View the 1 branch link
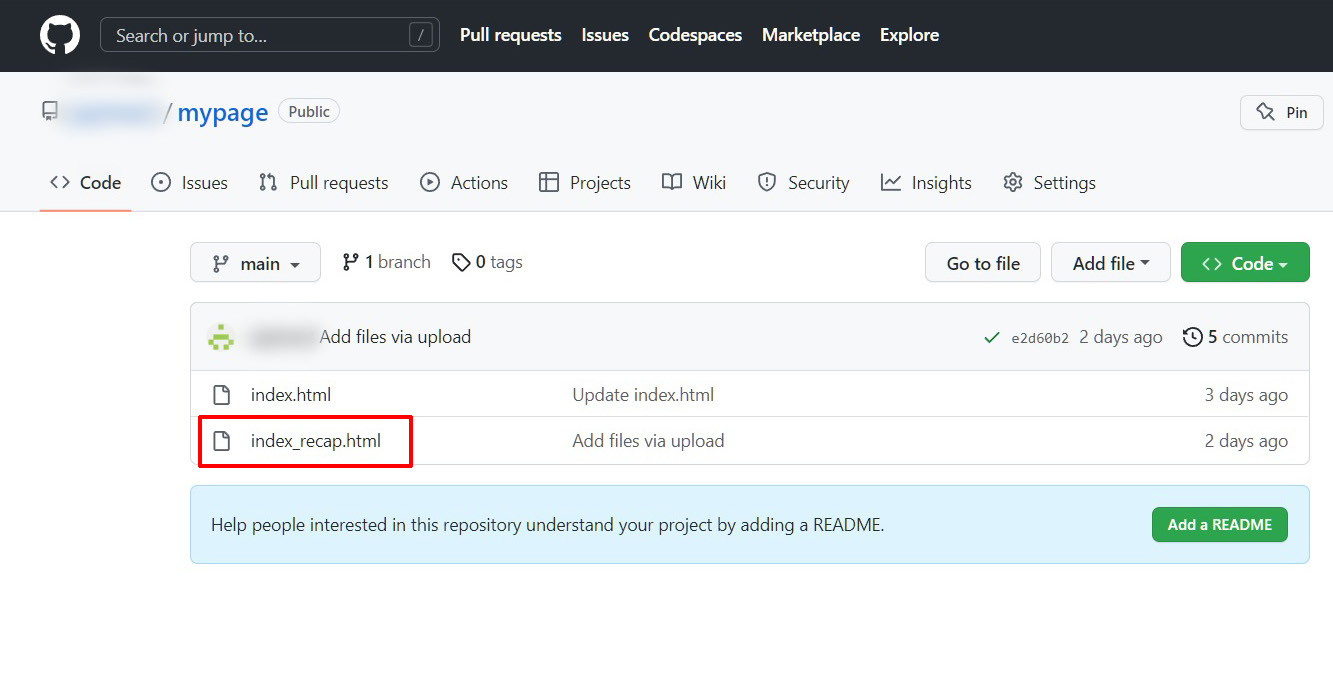The width and height of the screenshot is (1333, 685). 386,262
